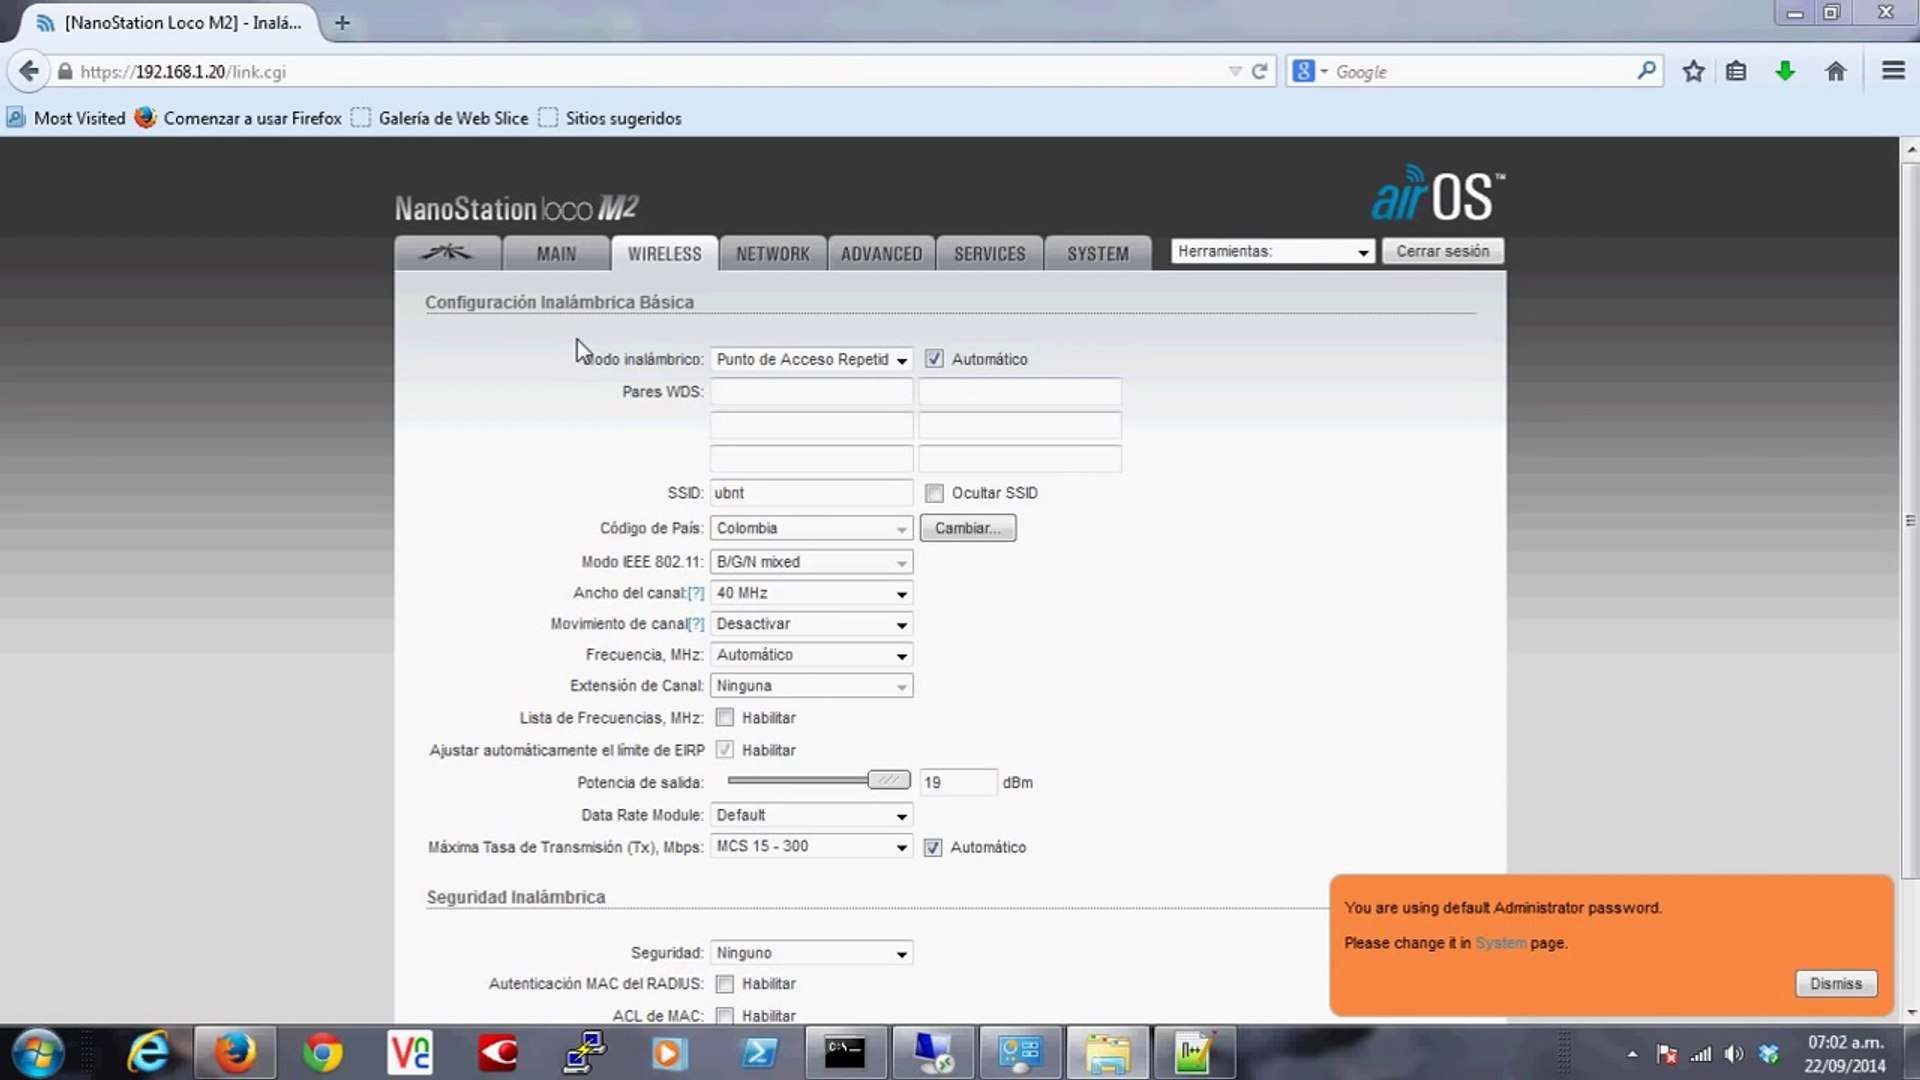Open the VNC icon in taskbar
The height and width of the screenshot is (1080, 1920).
click(x=410, y=1053)
